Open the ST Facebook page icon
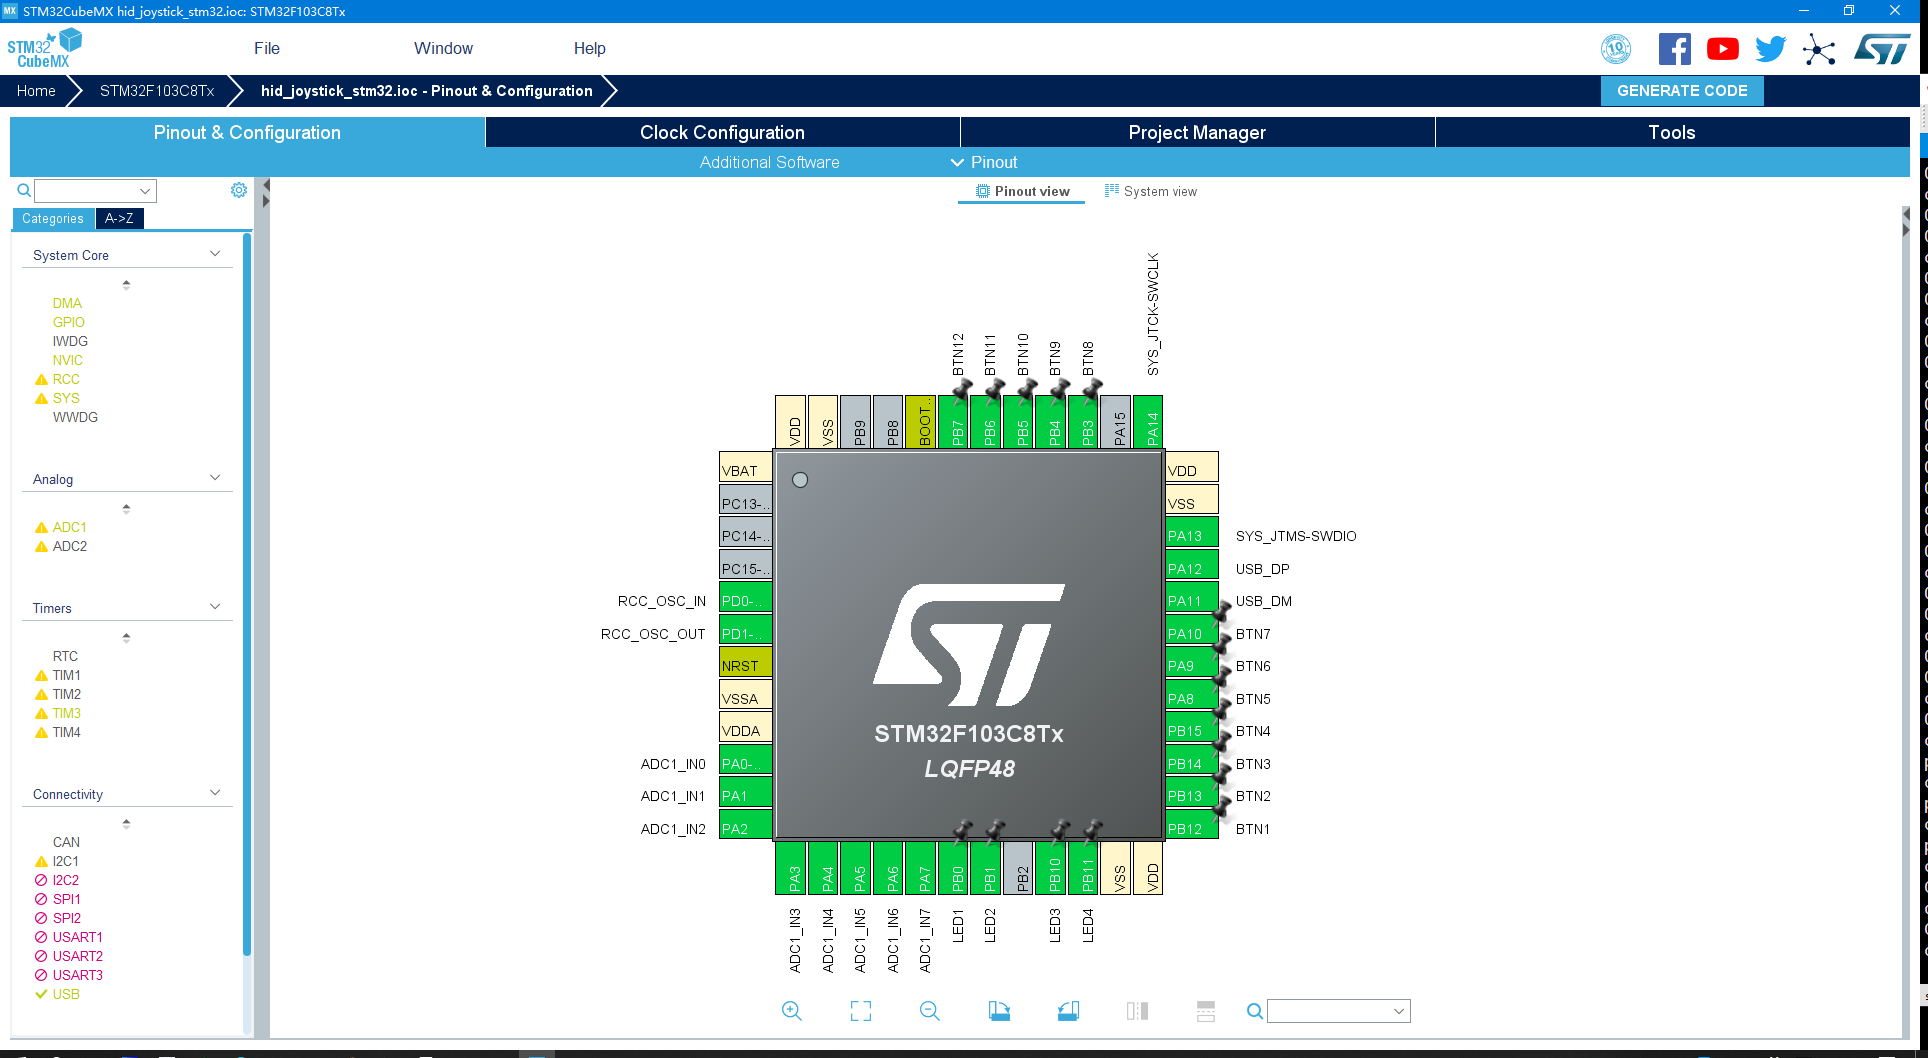 tap(1674, 49)
